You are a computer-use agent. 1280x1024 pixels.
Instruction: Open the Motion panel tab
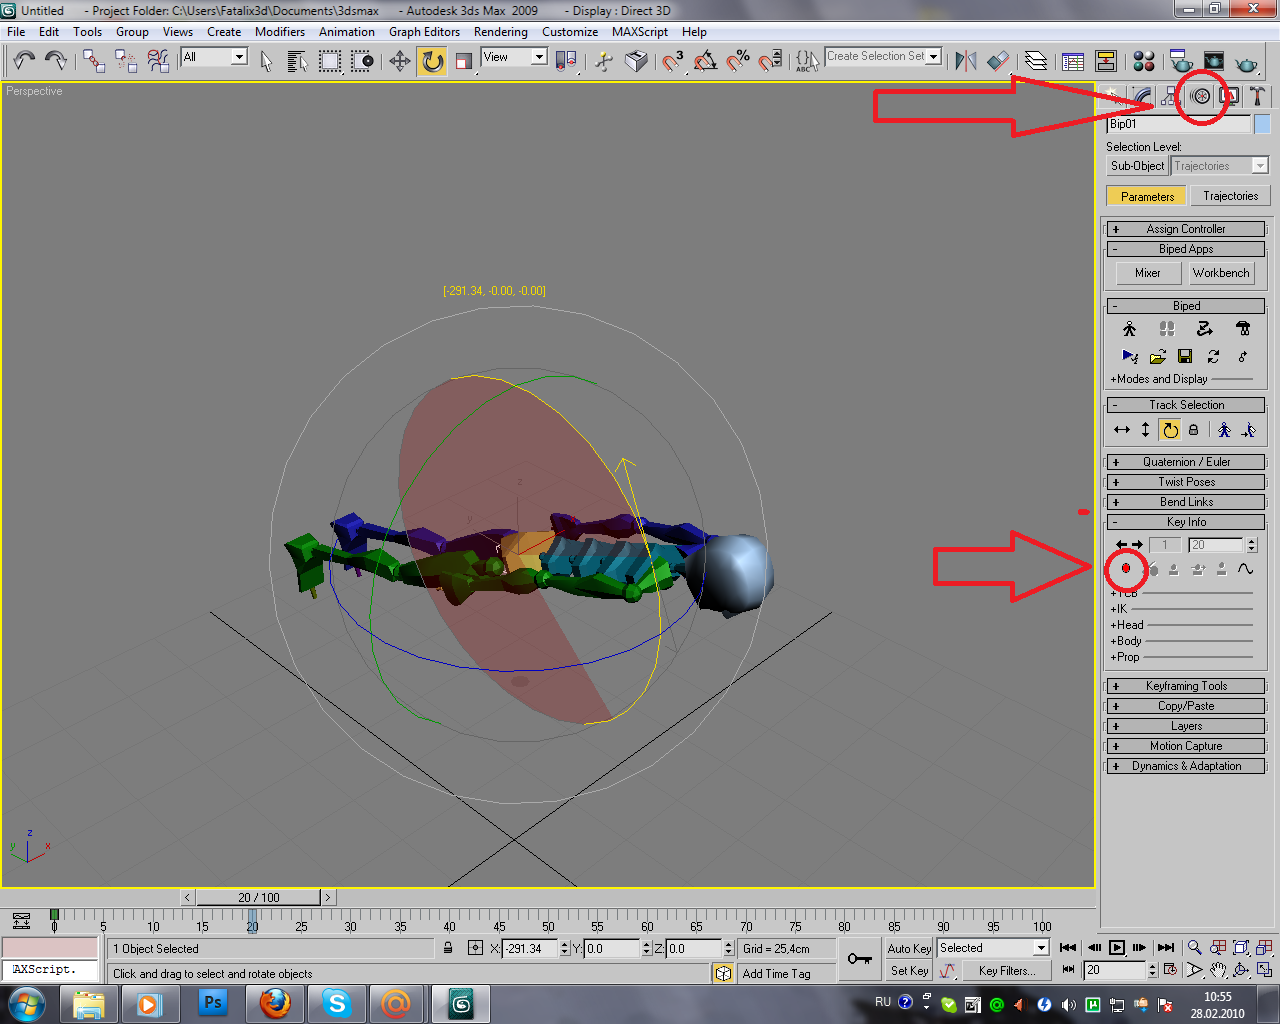pyautogui.click(x=1201, y=96)
